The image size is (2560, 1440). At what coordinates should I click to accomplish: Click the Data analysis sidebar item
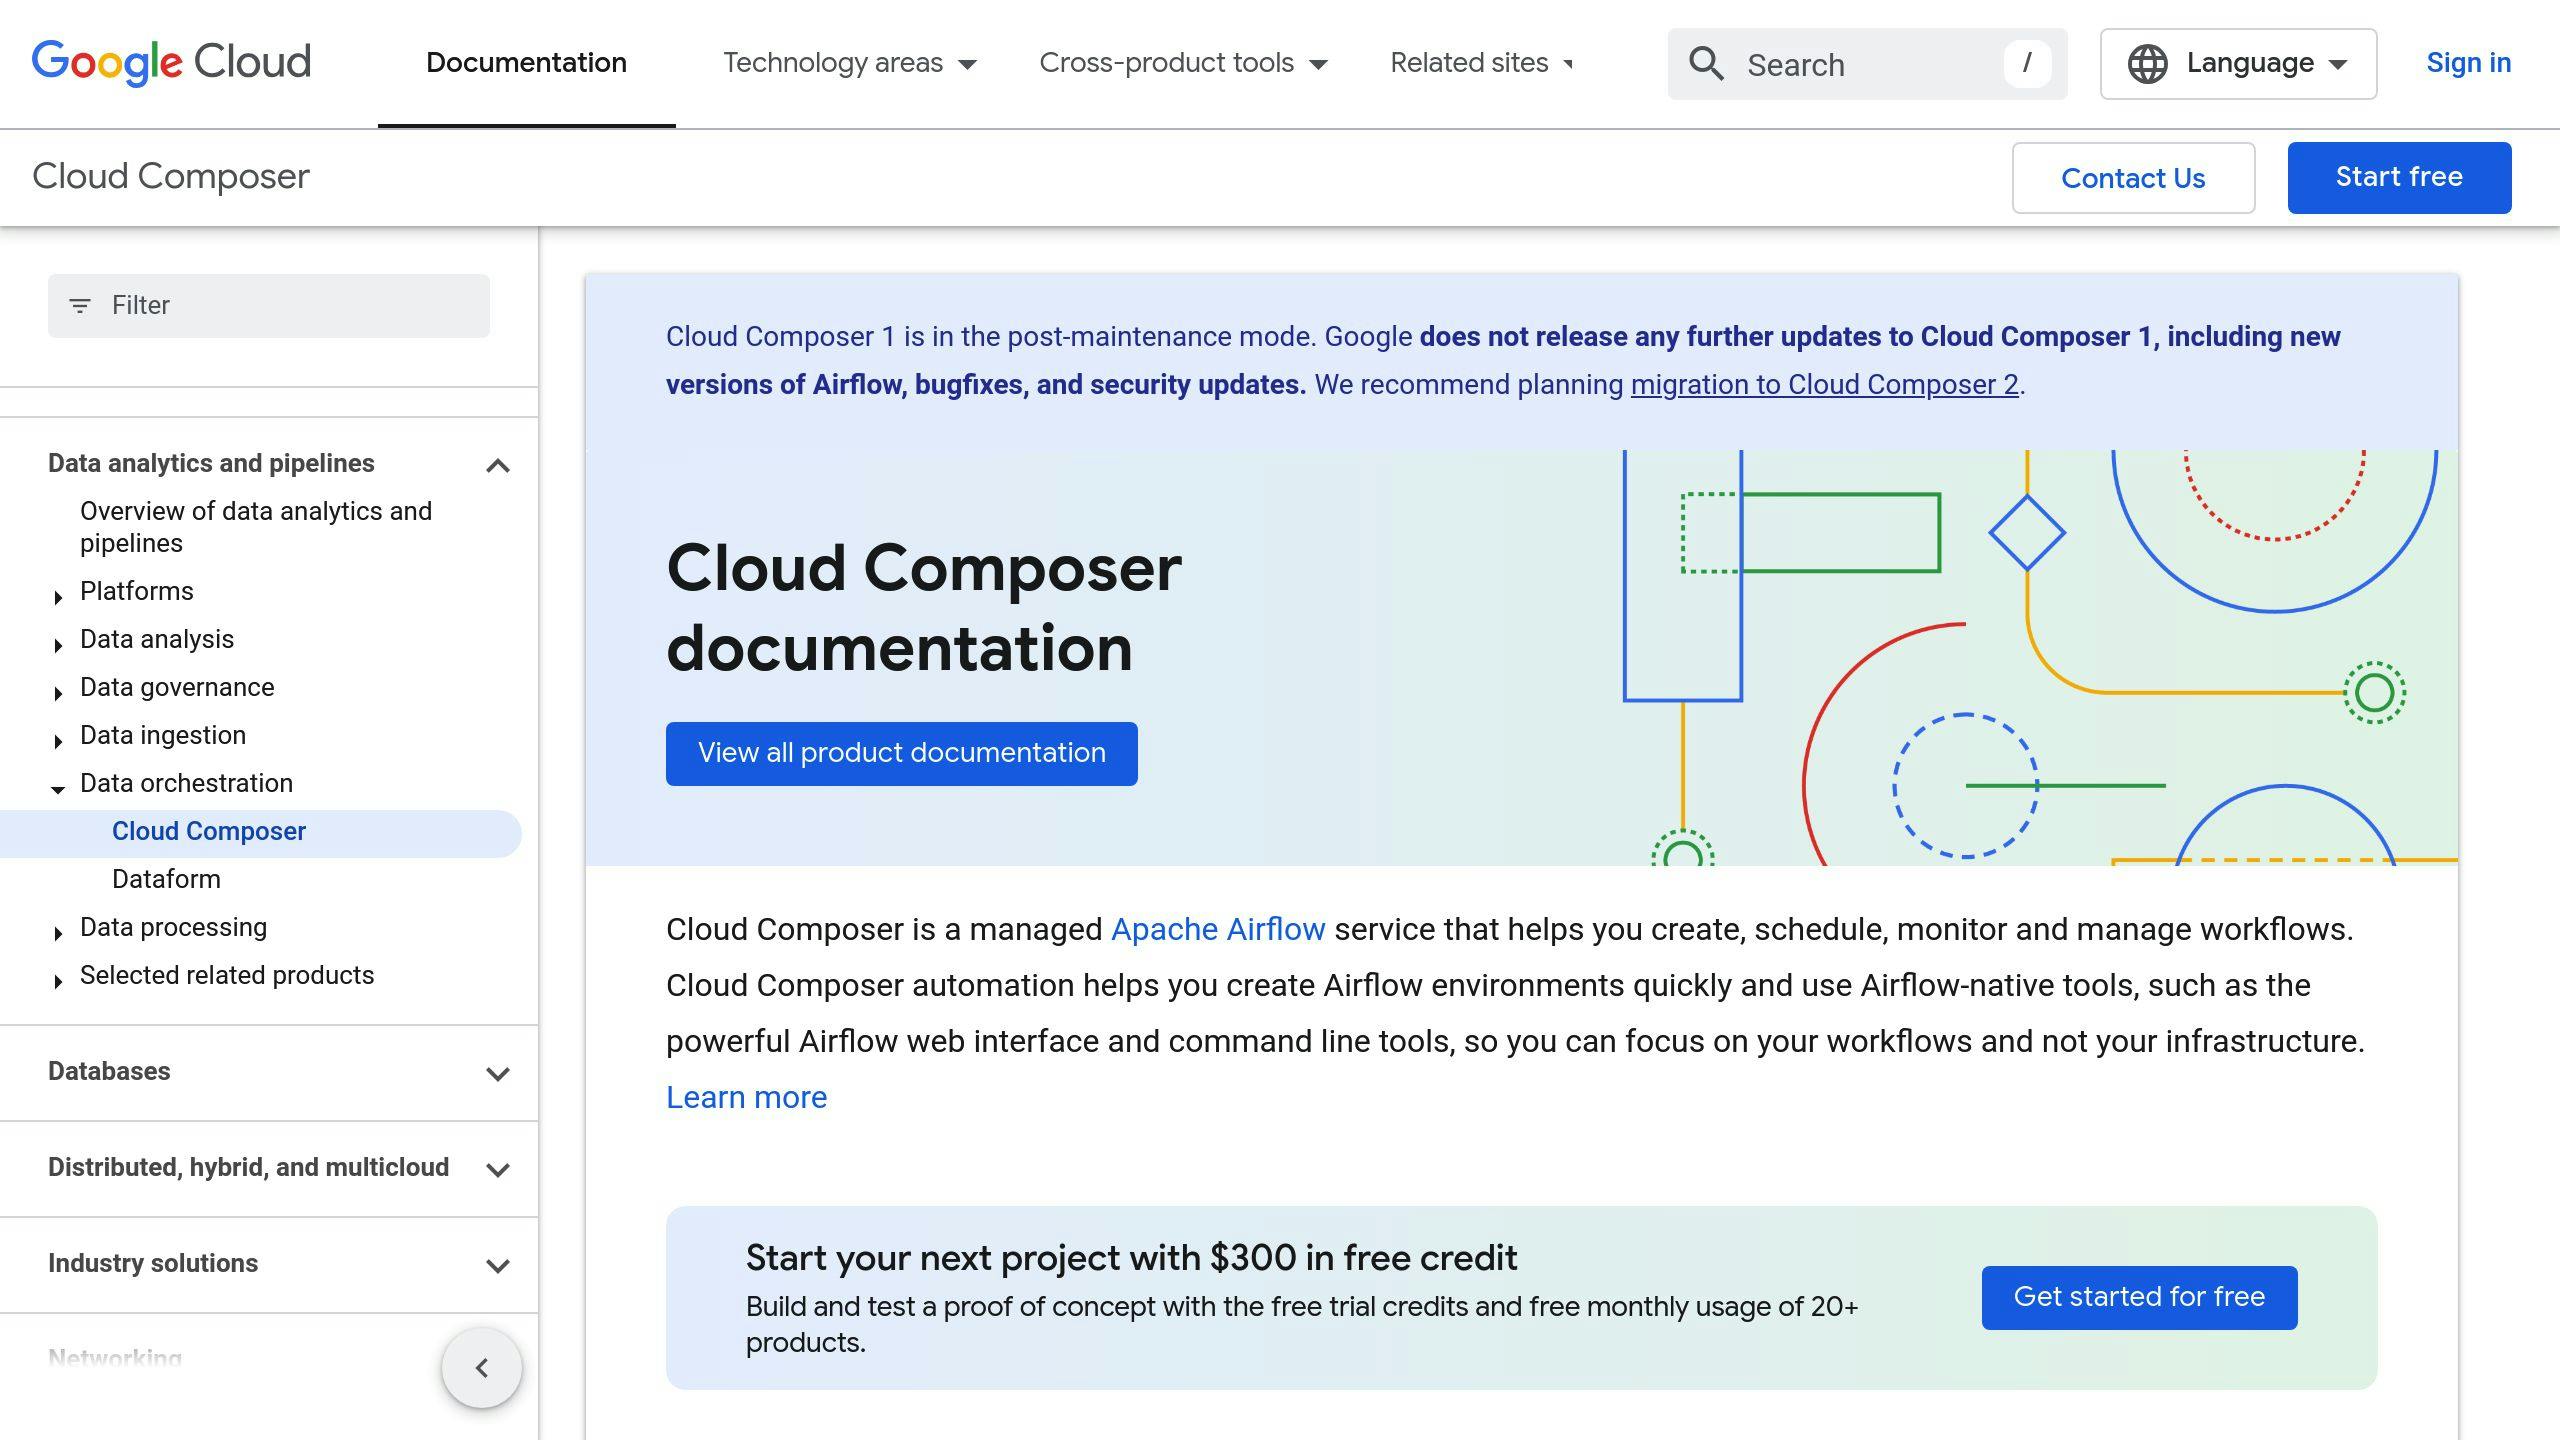(x=157, y=640)
